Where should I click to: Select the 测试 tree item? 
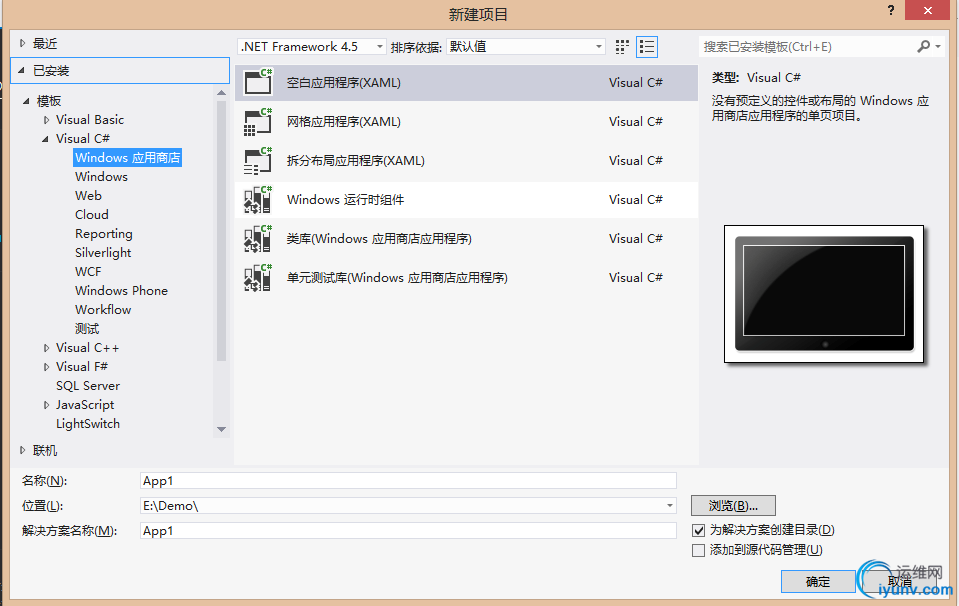pos(87,328)
